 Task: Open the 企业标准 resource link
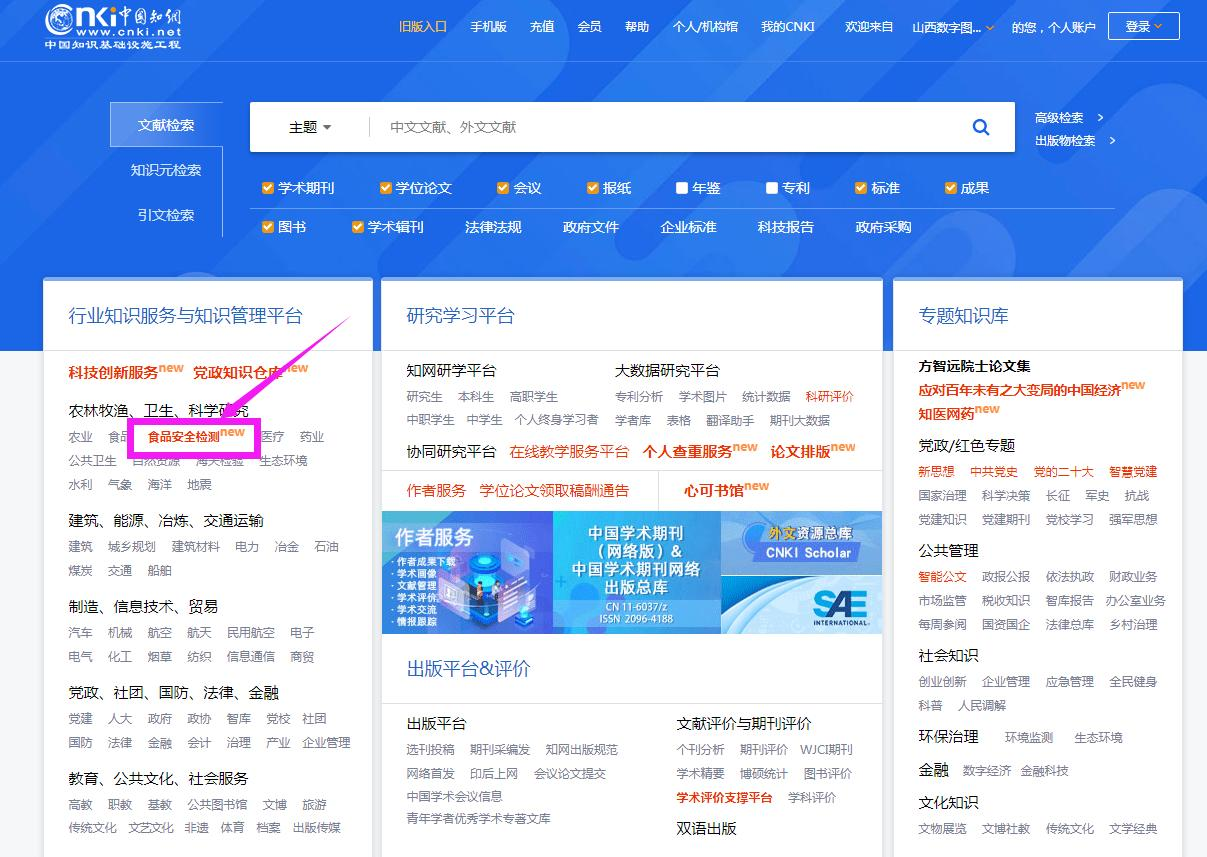coord(688,227)
